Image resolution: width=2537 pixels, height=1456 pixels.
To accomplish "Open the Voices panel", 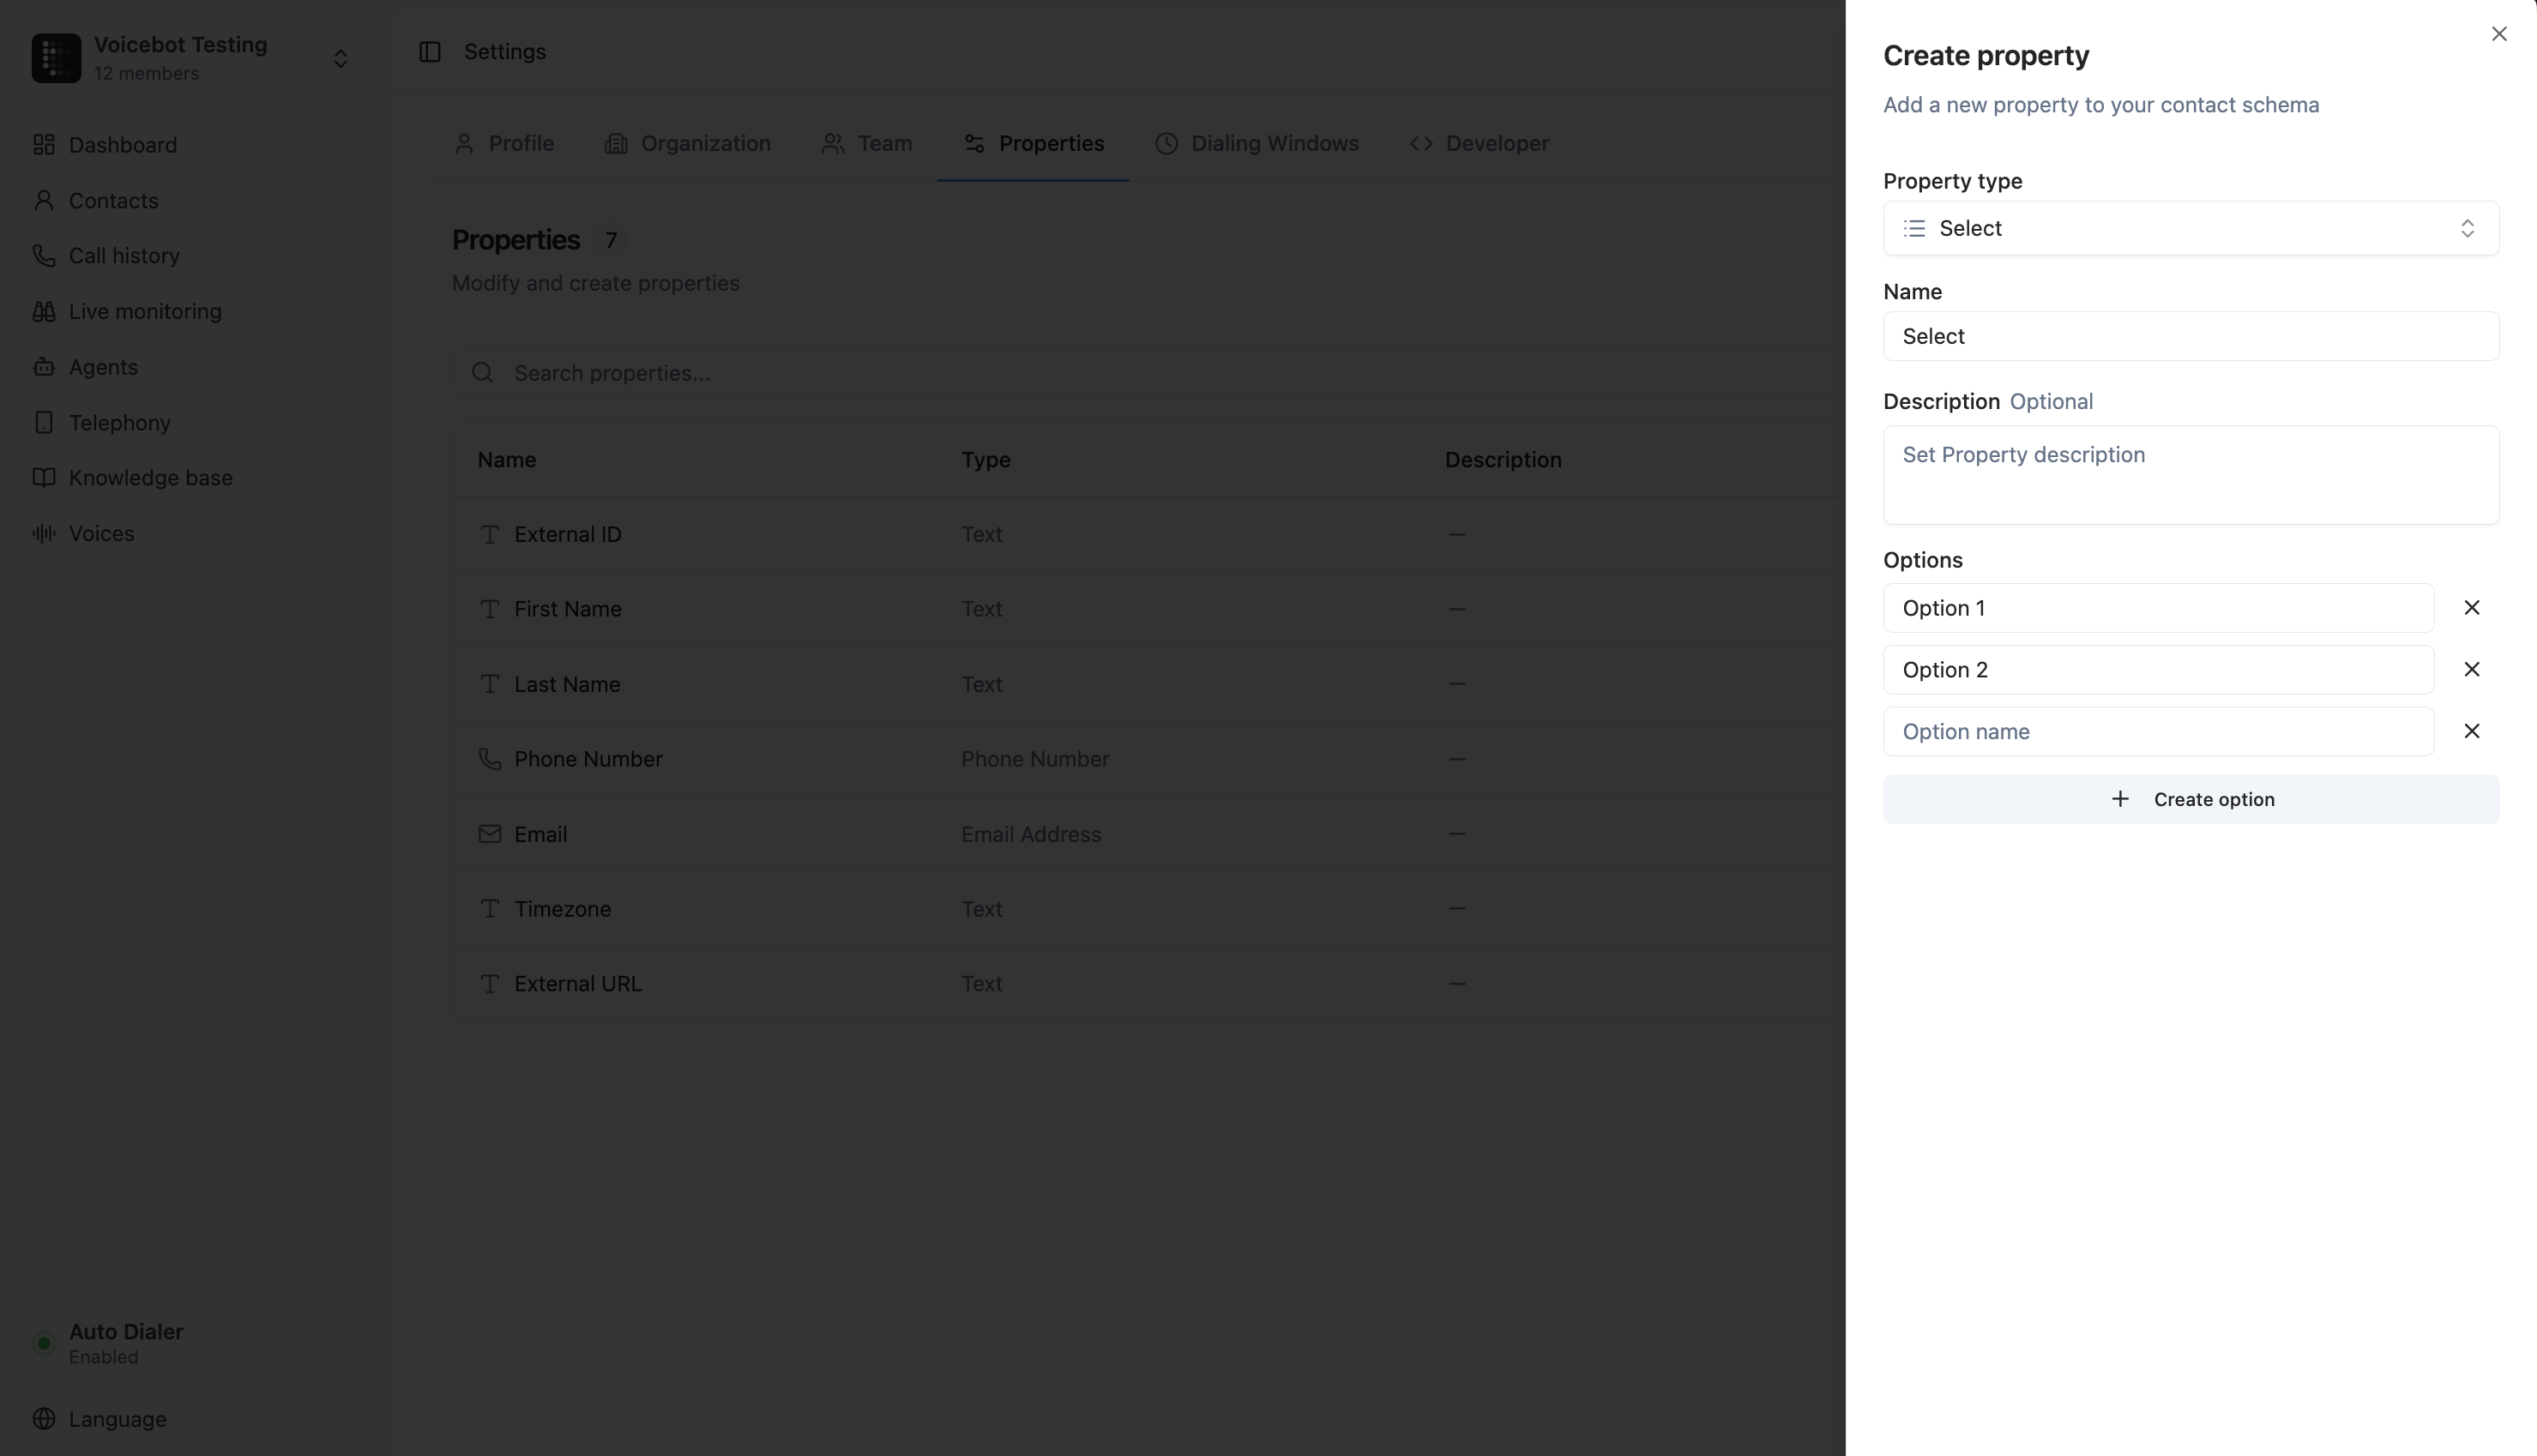I will tap(101, 533).
